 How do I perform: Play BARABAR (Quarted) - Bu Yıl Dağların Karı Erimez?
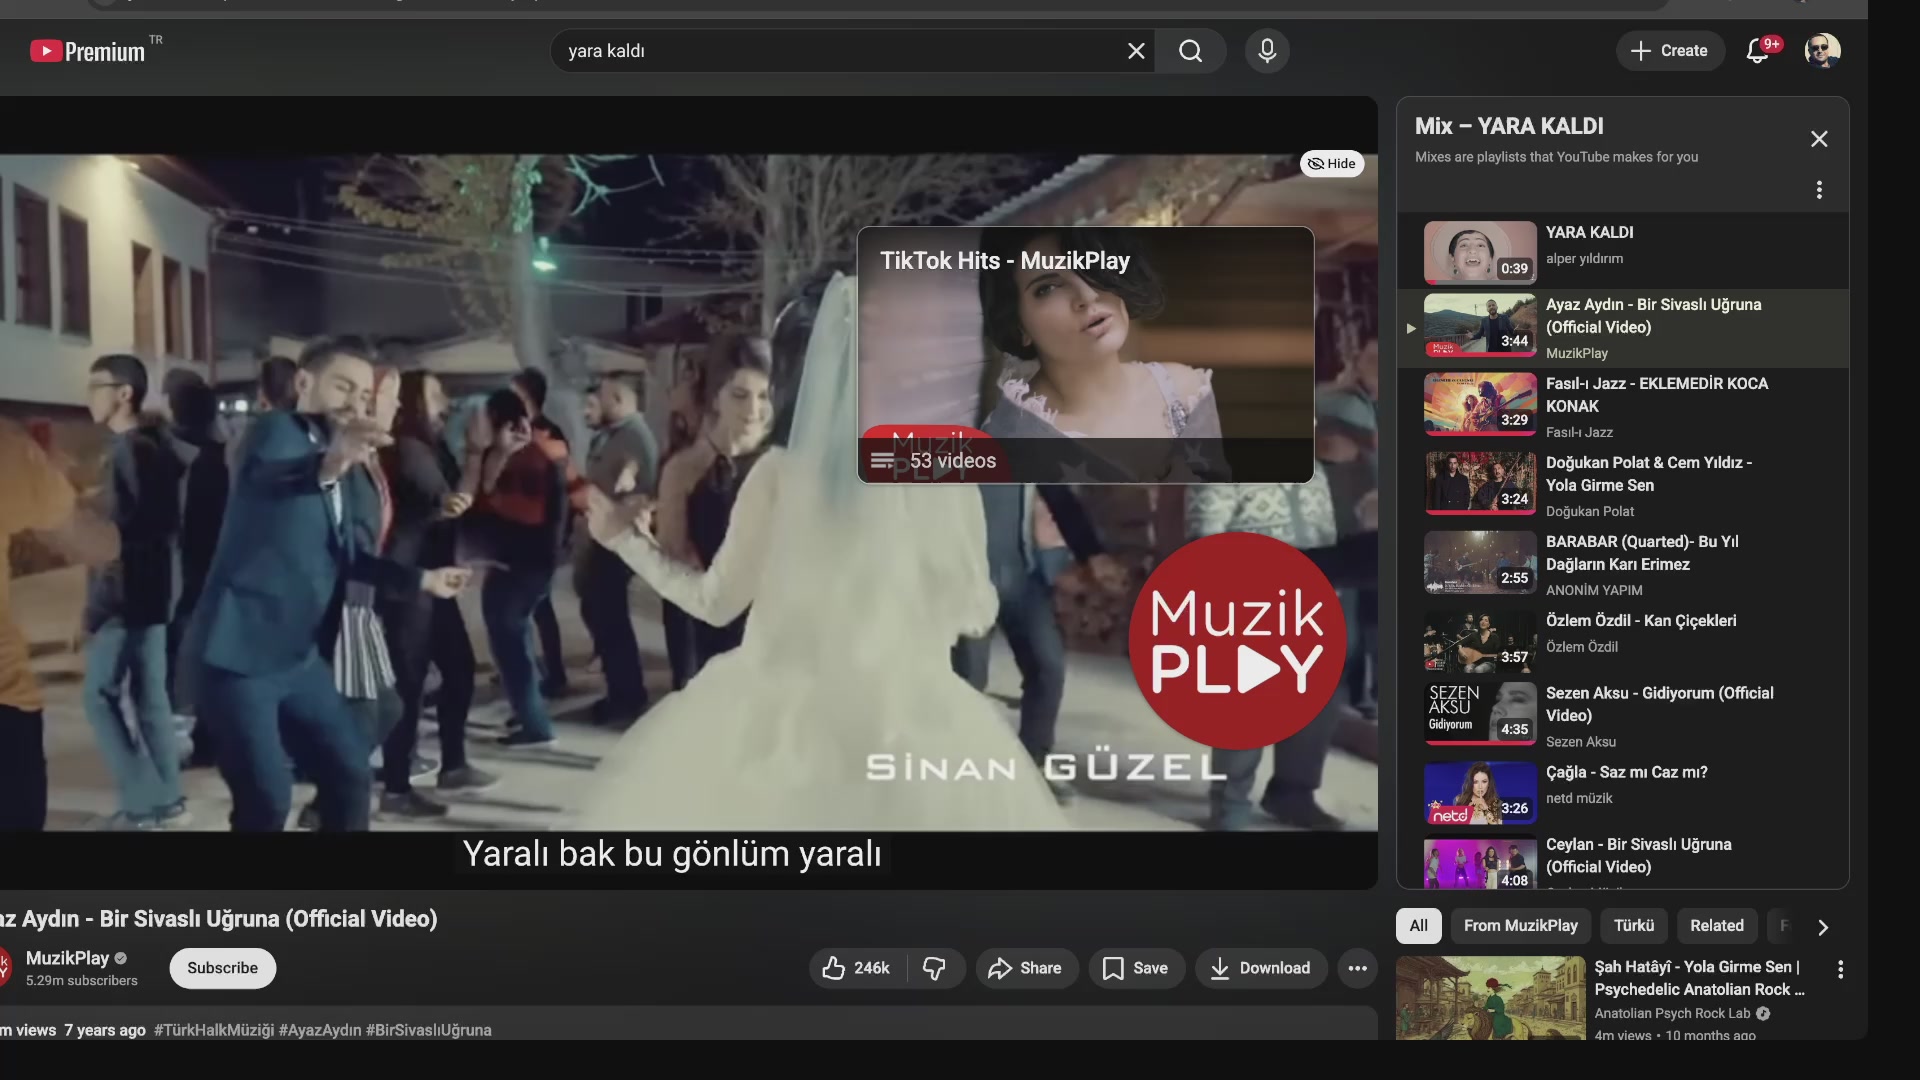pos(1622,566)
